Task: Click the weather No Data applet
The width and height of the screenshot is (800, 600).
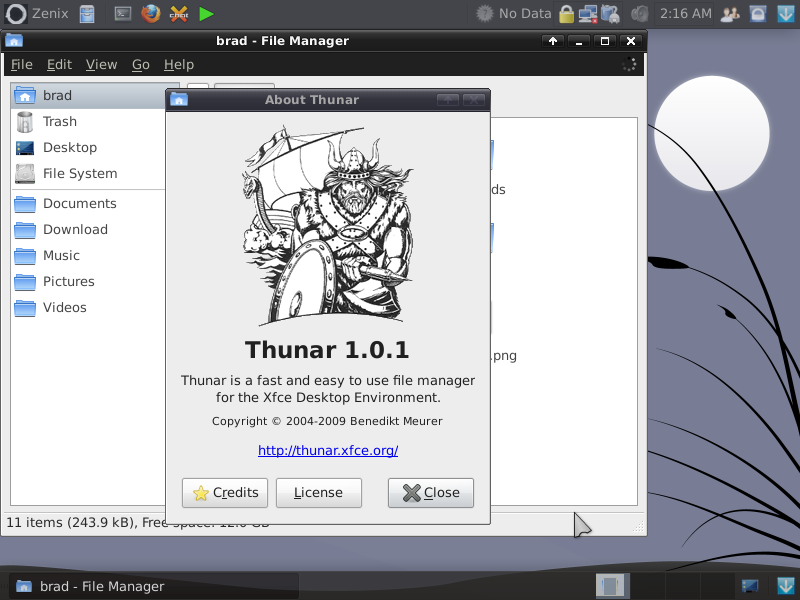Action: [513, 13]
